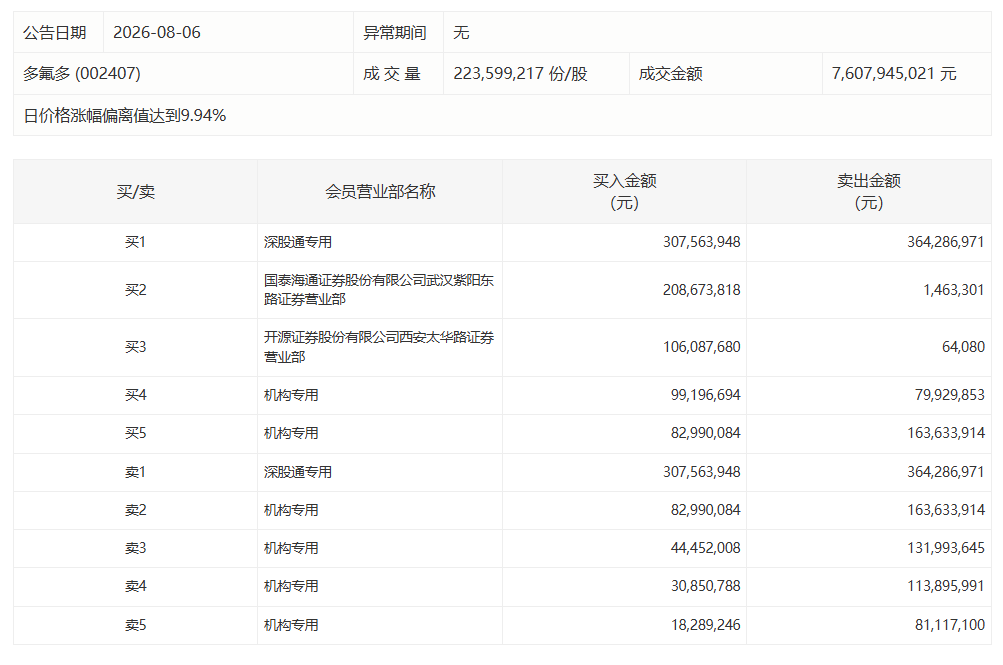Click stock name 多氟多 (002407)
Screen dimensions: 1003x665
[x=82, y=74]
